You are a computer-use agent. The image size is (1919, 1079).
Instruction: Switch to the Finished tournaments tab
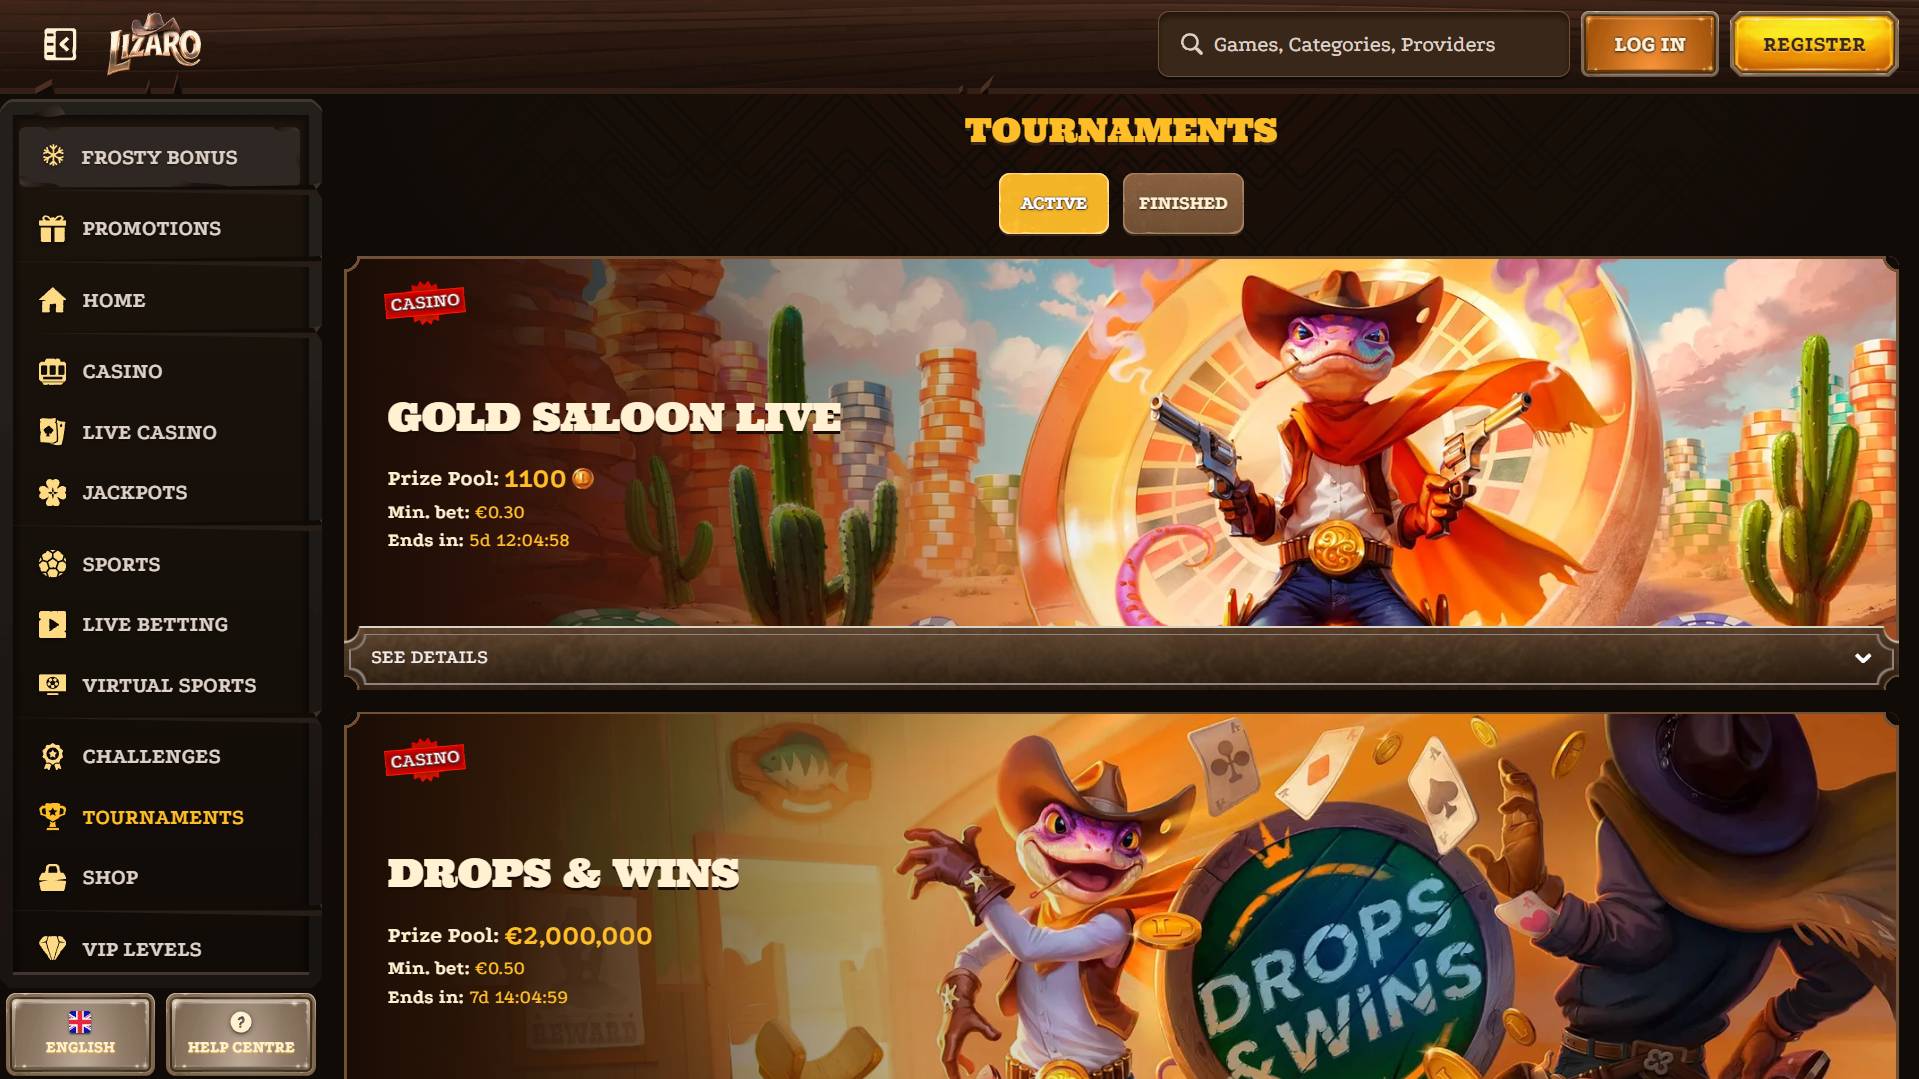point(1183,203)
